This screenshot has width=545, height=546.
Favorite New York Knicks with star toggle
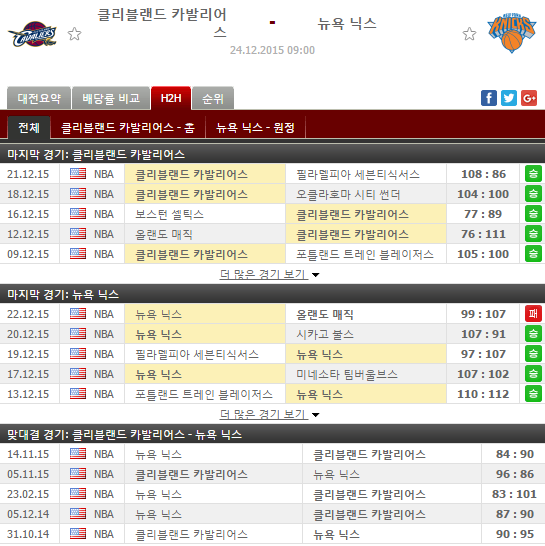point(469,34)
